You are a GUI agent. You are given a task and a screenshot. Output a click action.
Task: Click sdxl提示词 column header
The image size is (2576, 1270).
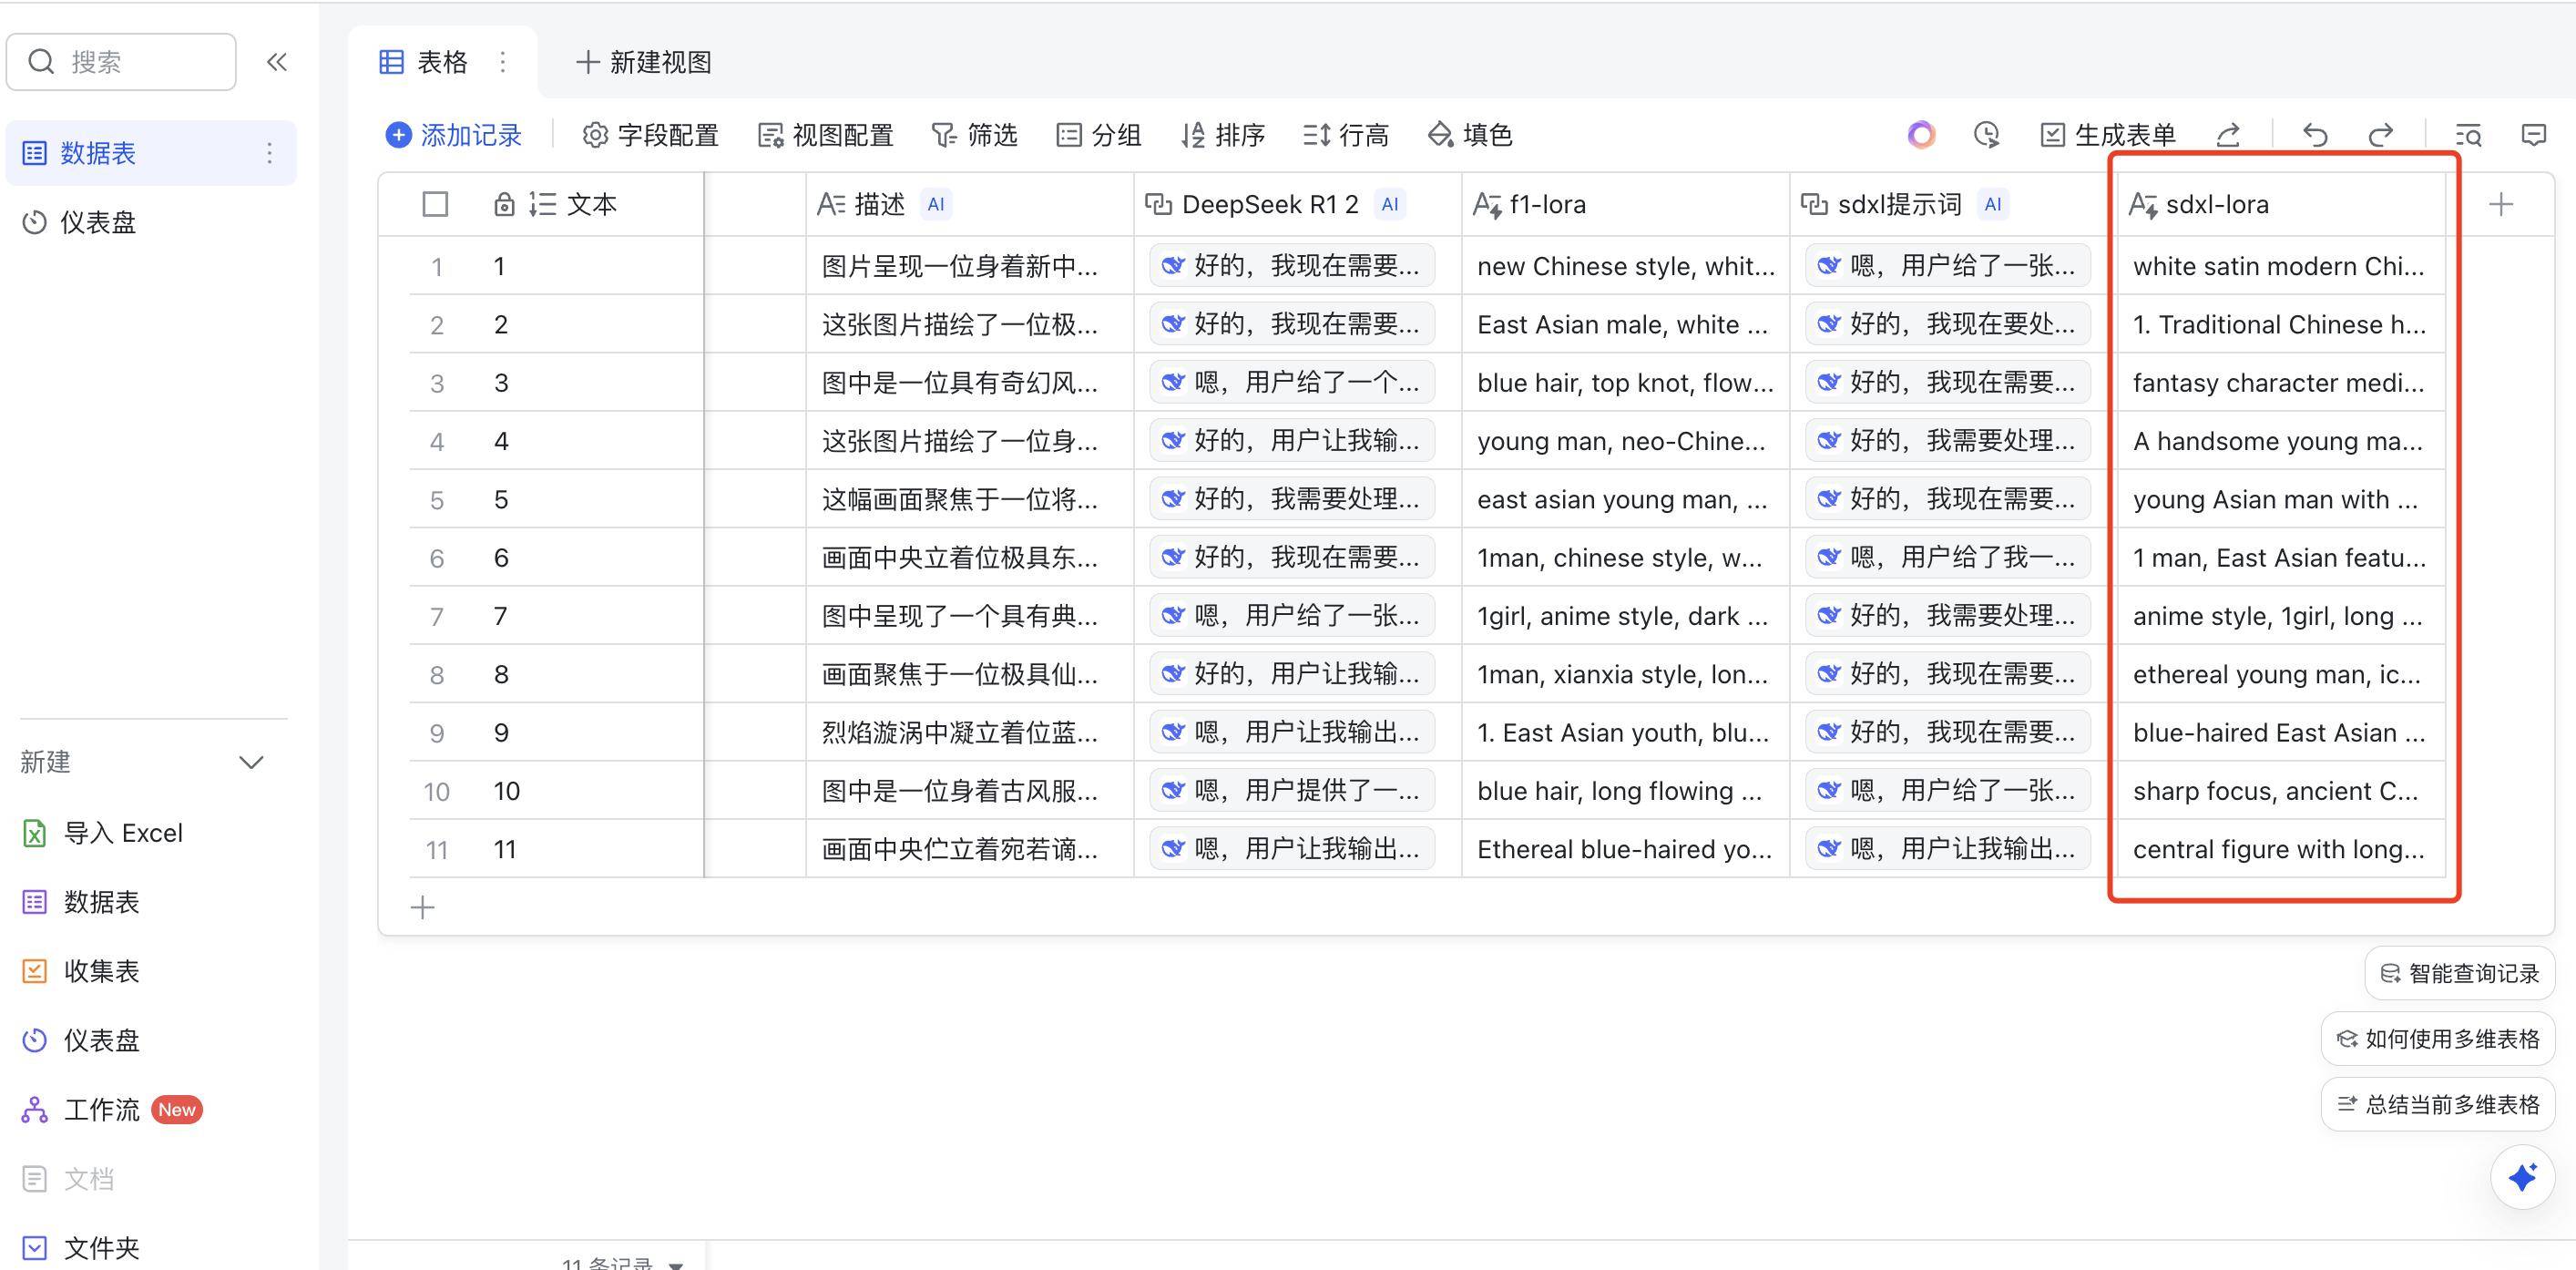coord(1953,205)
